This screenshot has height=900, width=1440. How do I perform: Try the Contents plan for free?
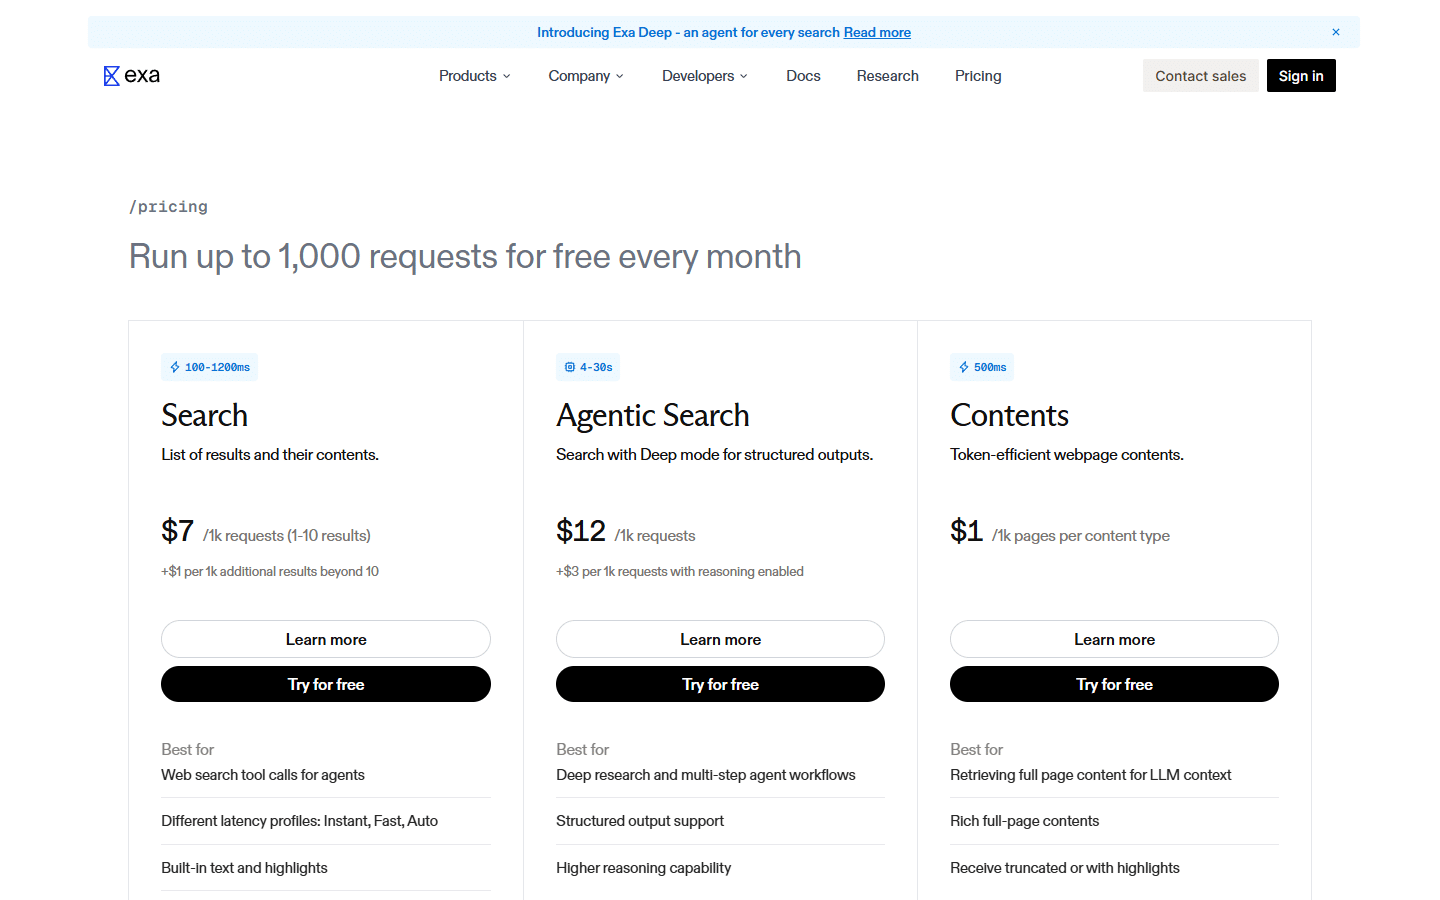1114,684
